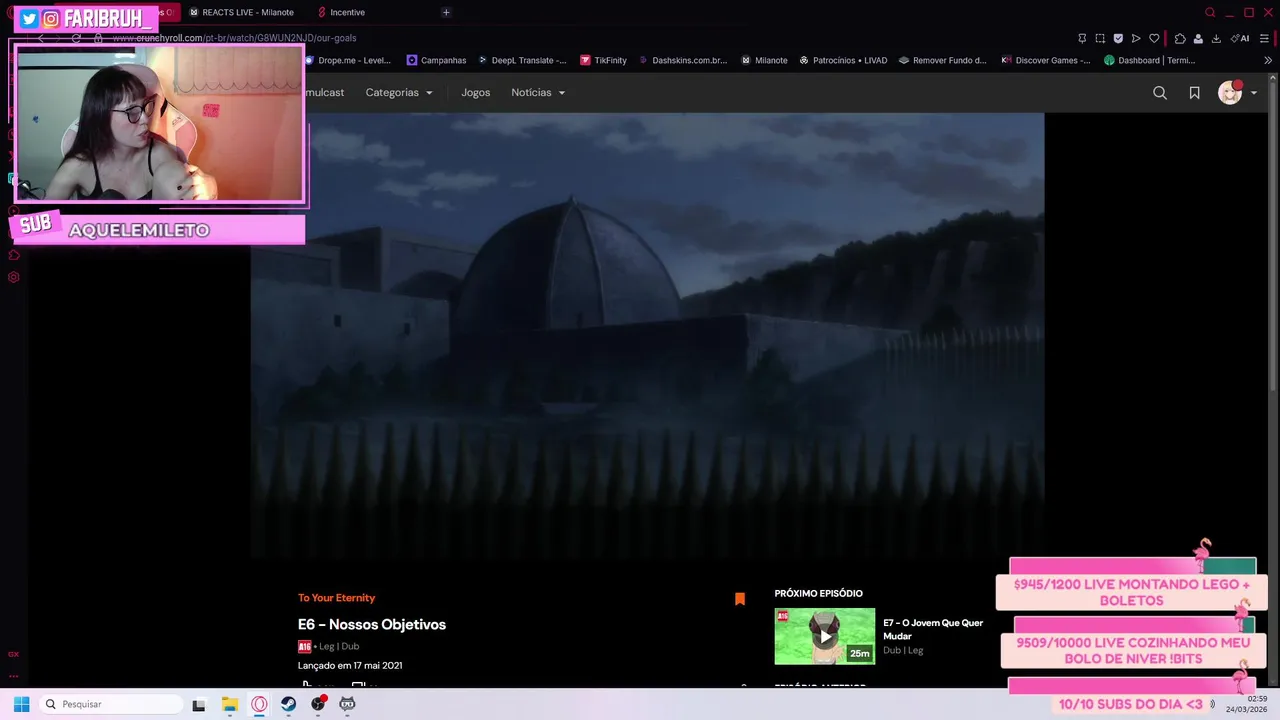Open the browser extensions puzzle icon
The height and width of the screenshot is (720, 1280).
[1180, 38]
